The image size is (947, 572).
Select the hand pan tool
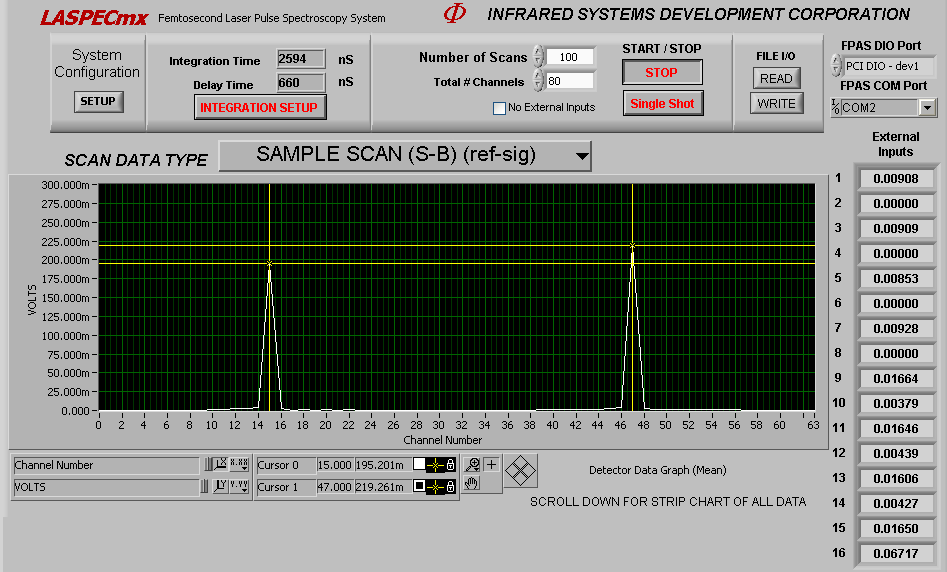point(472,483)
